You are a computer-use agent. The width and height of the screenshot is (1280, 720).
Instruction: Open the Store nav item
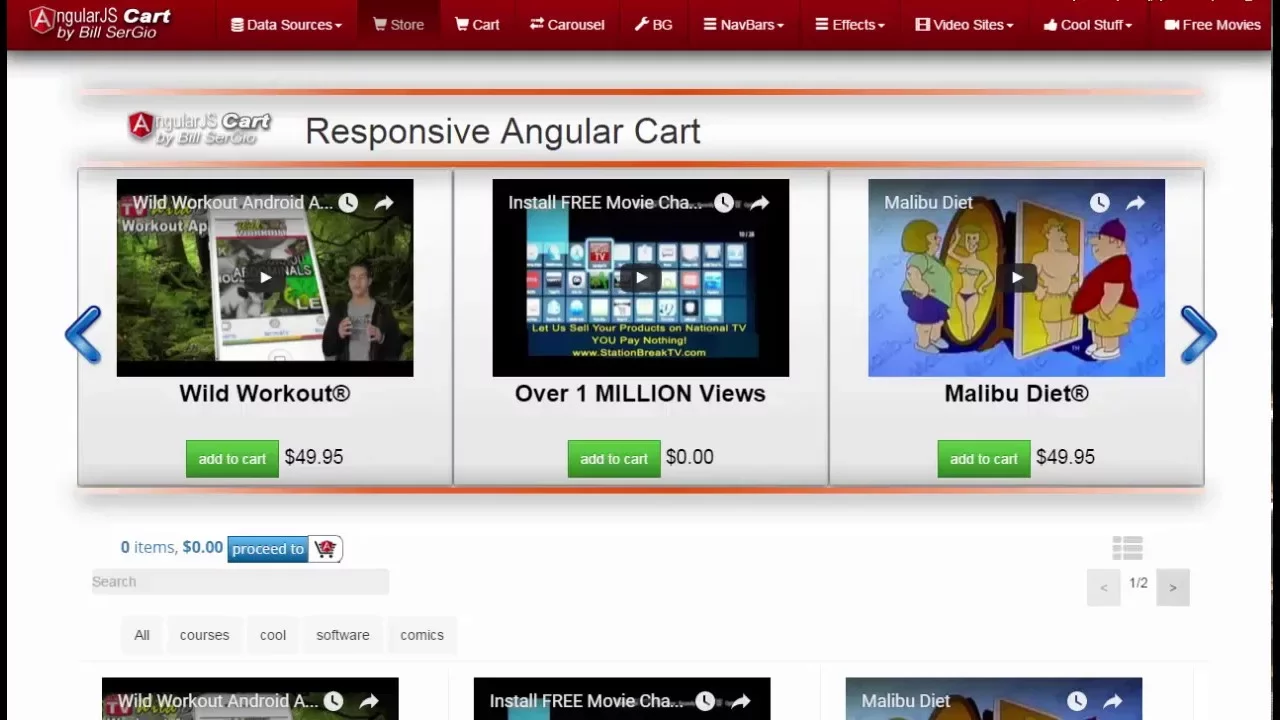pyautogui.click(x=398, y=24)
